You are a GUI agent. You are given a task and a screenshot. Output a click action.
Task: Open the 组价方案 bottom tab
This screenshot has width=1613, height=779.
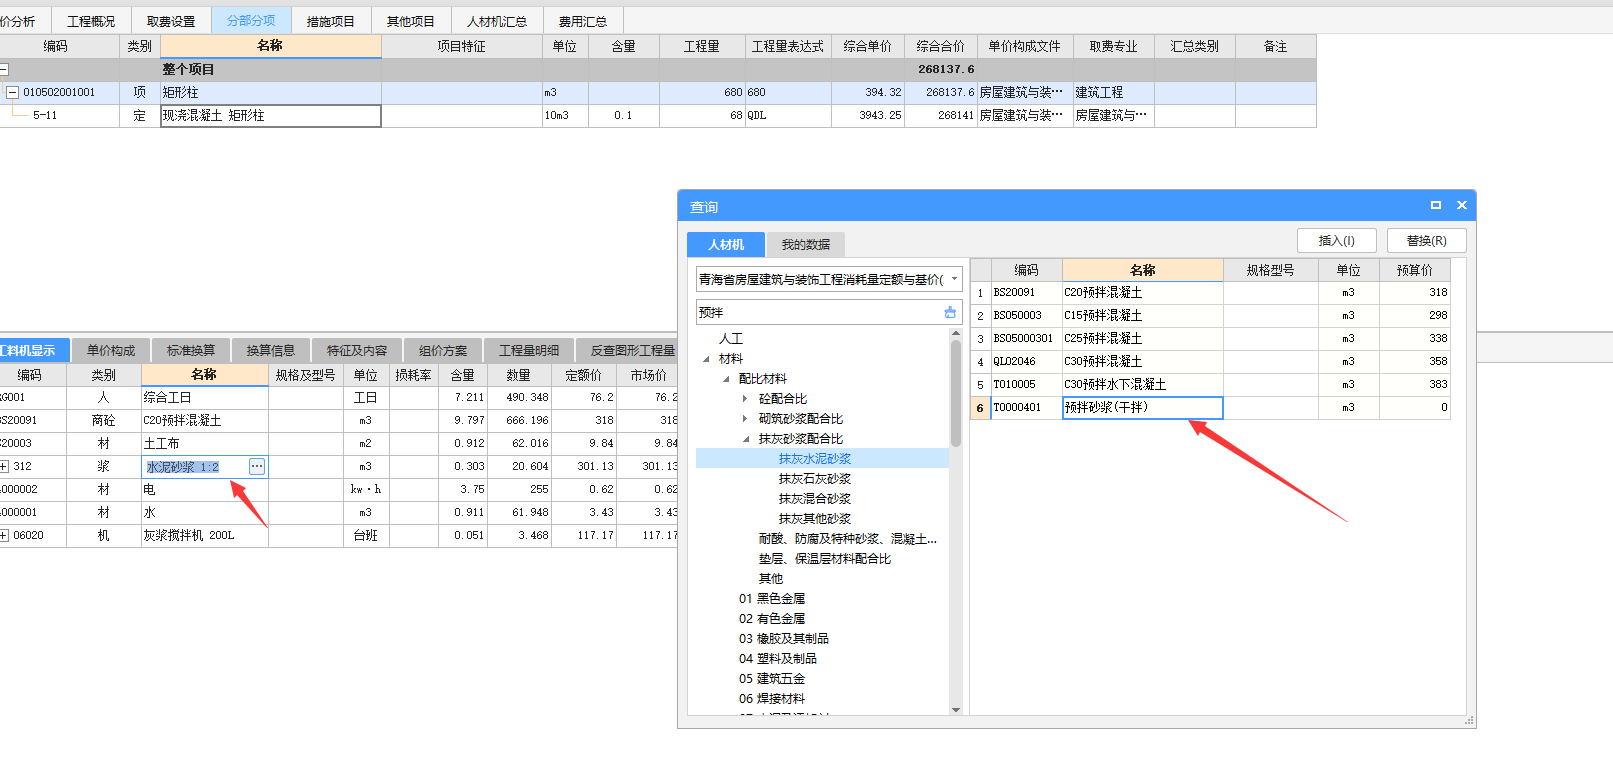tap(443, 350)
